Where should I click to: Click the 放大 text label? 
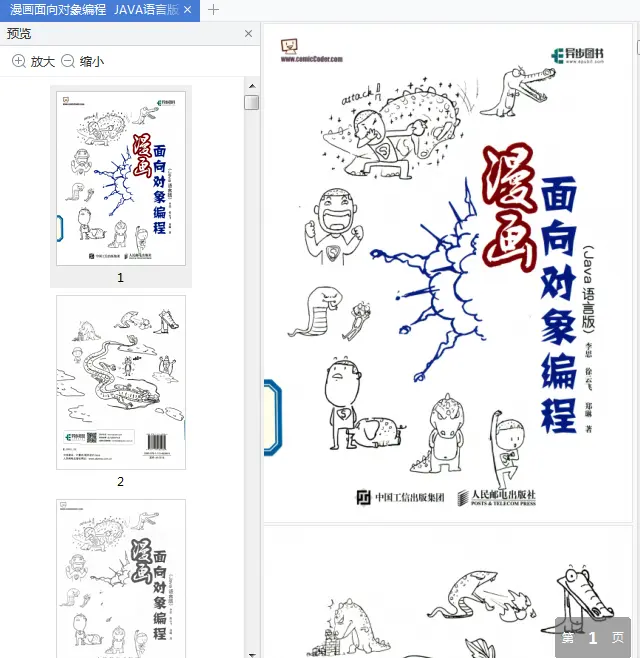pos(43,62)
